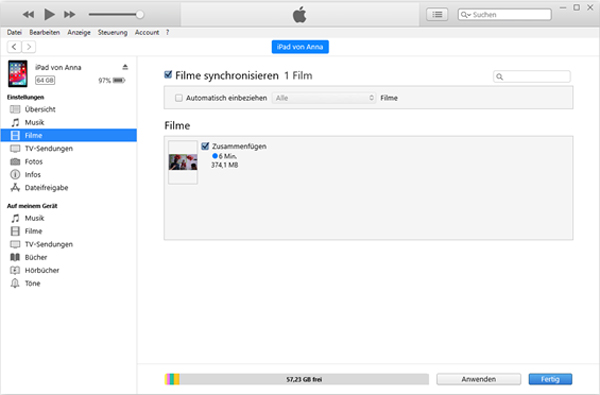Screen dimensions: 600x395
Task: Click the play button
Action: click(49, 15)
